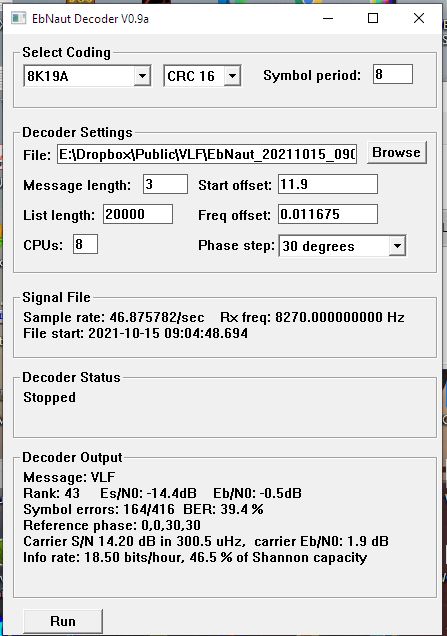This screenshot has height=636, width=447.
Task: Click the decoded Message: VLF output line
Action: [x=69, y=477]
